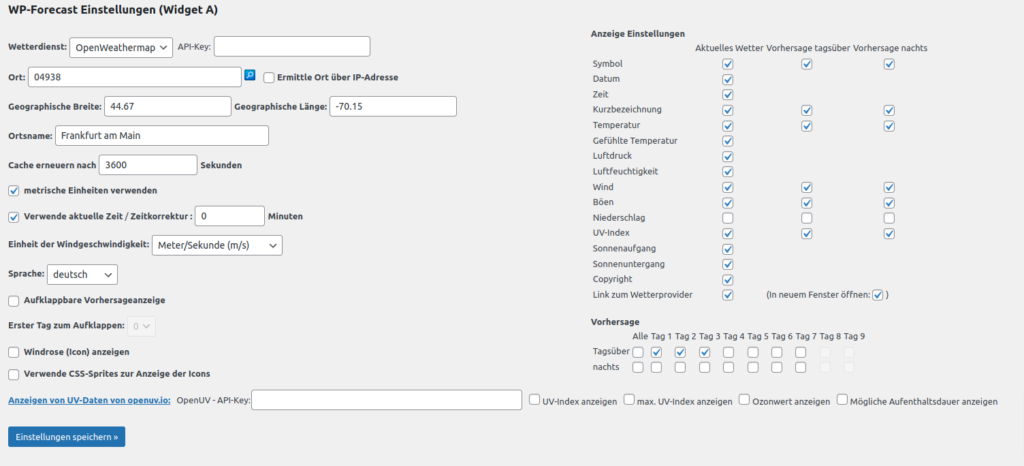Uncheck the Sonnenaufgang checkbox
This screenshot has height=466, width=1024.
tap(728, 249)
